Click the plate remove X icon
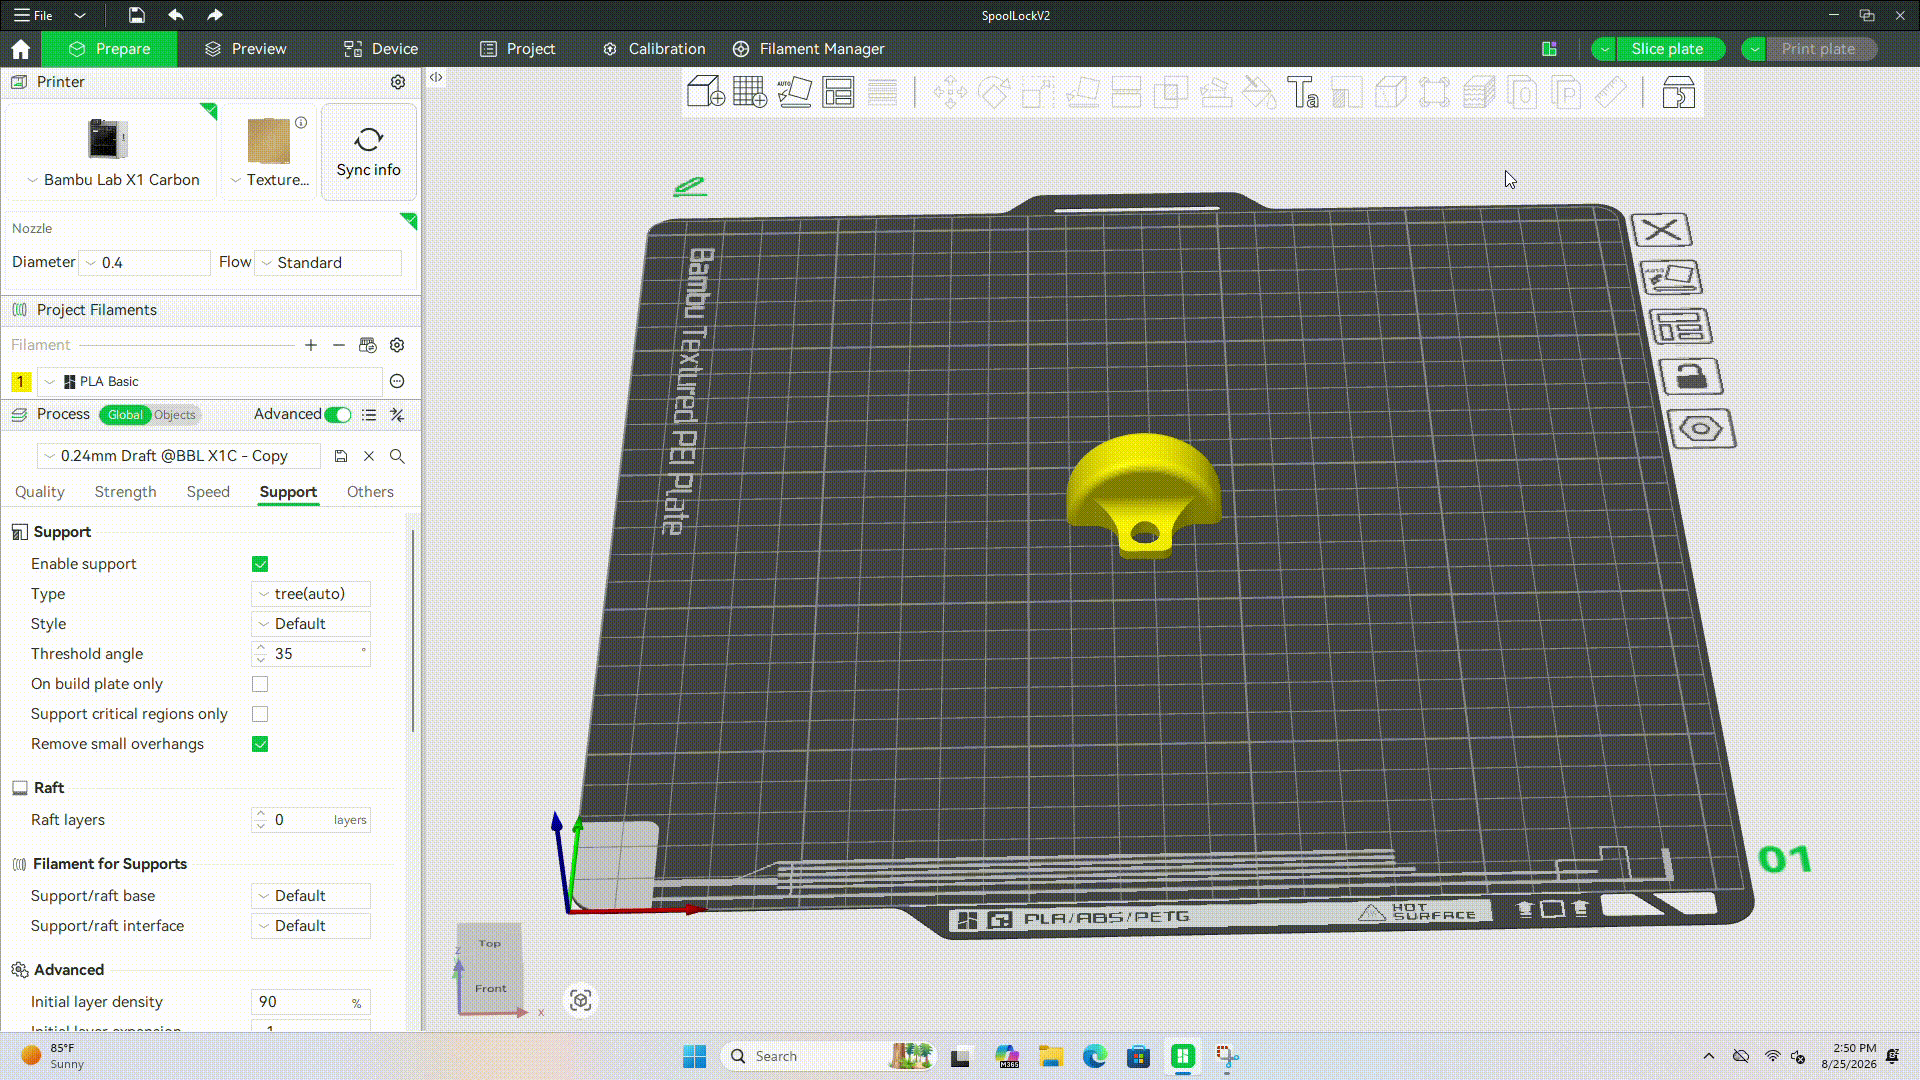This screenshot has height=1080, width=1920. click(1662, 230)
